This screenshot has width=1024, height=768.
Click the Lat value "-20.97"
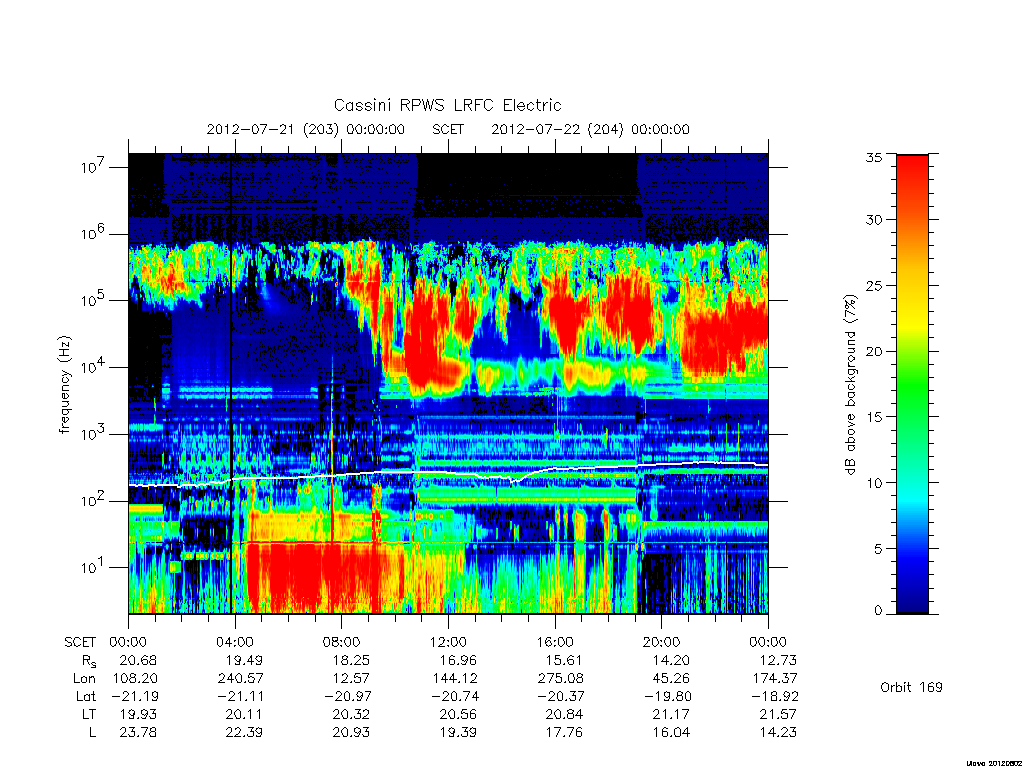(346, 696)
